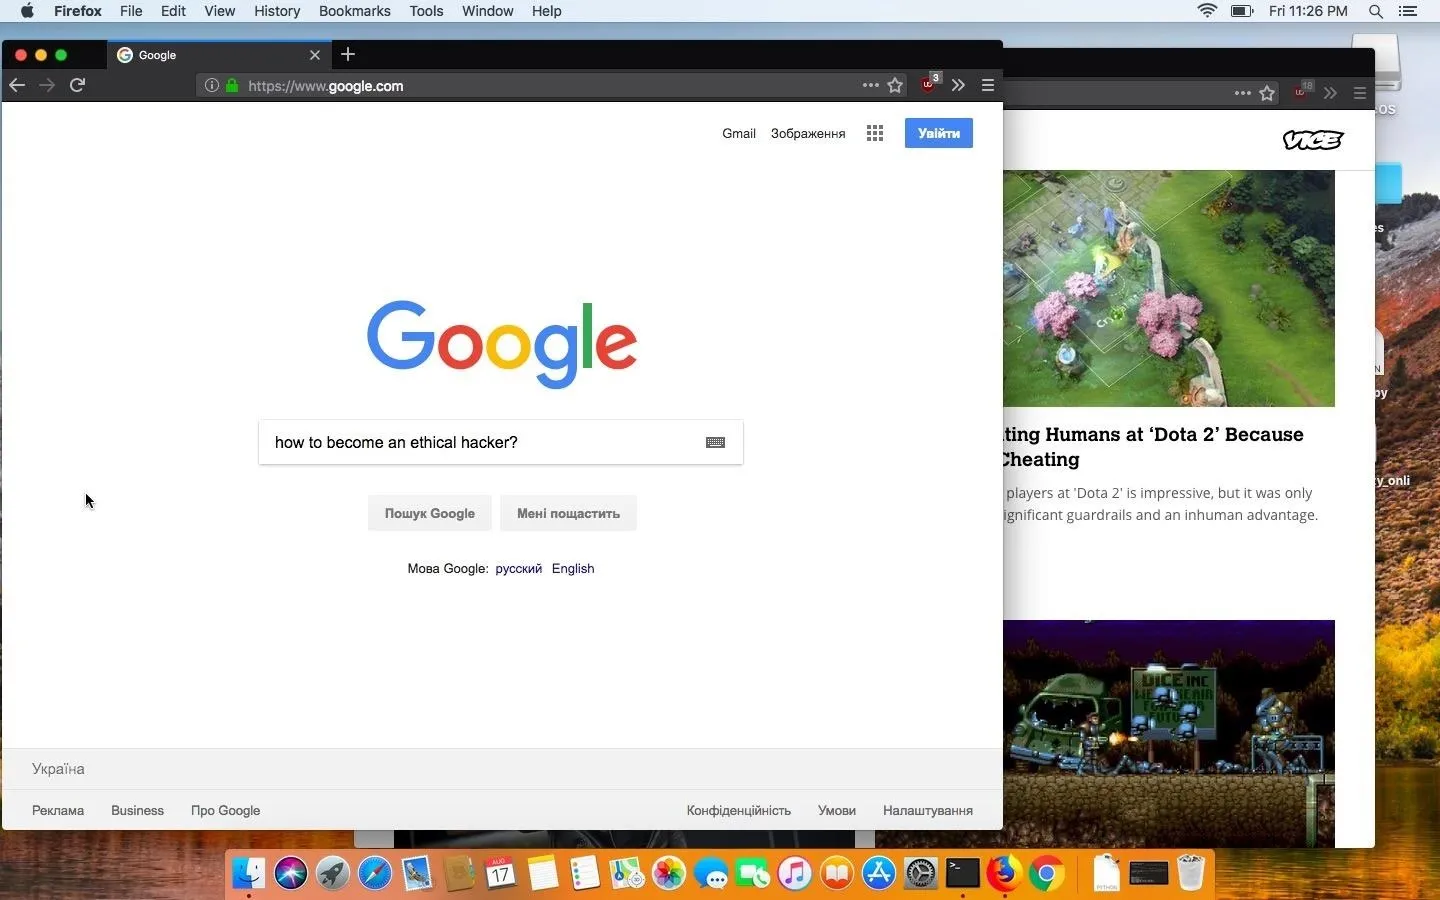Open the Window menu
This screenshot has width=1440, height=900.
click(488, 11)
